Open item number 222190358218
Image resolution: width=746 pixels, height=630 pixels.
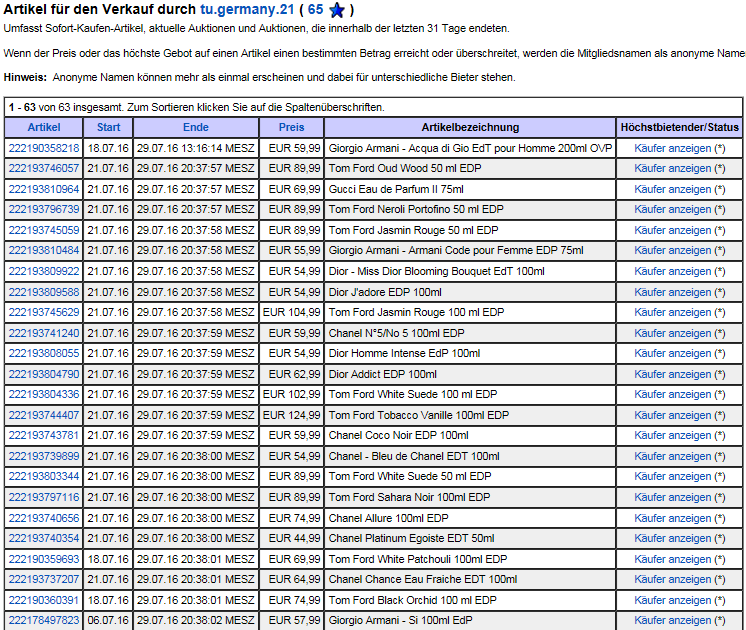(44, 148)
